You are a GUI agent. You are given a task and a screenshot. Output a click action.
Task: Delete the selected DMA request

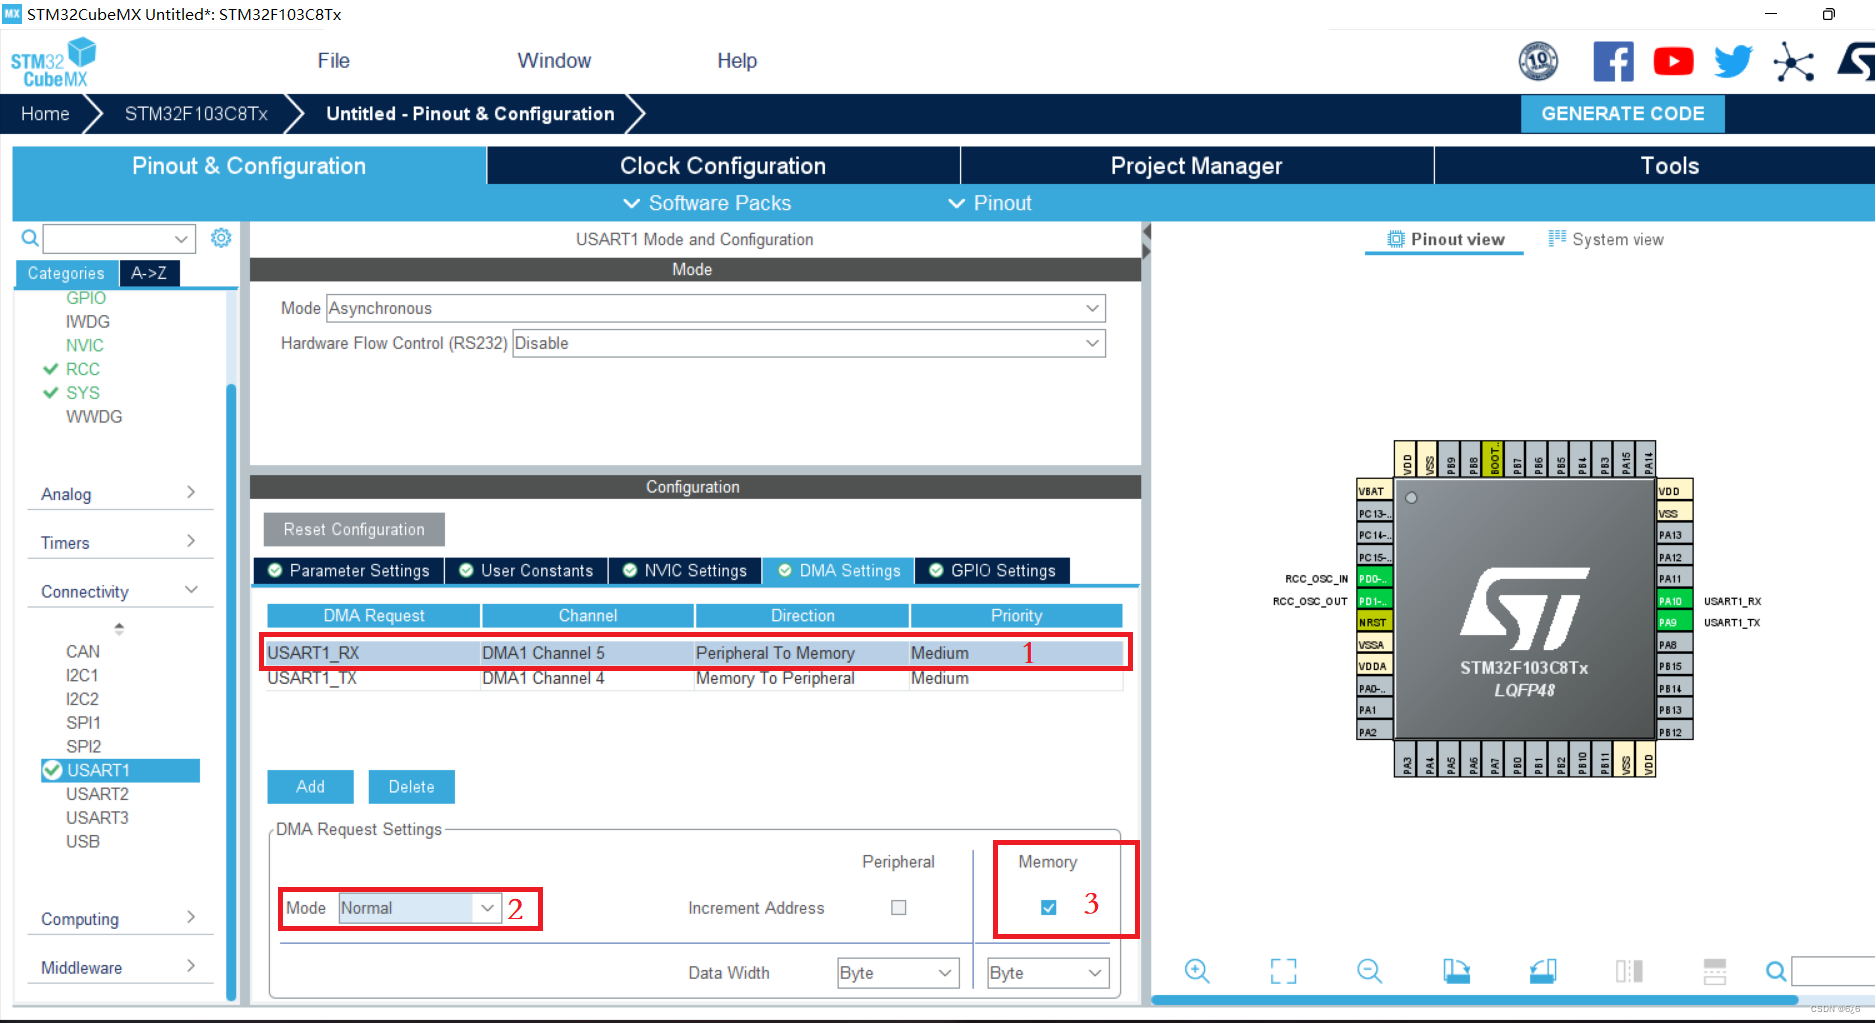(x=411, y=787)
